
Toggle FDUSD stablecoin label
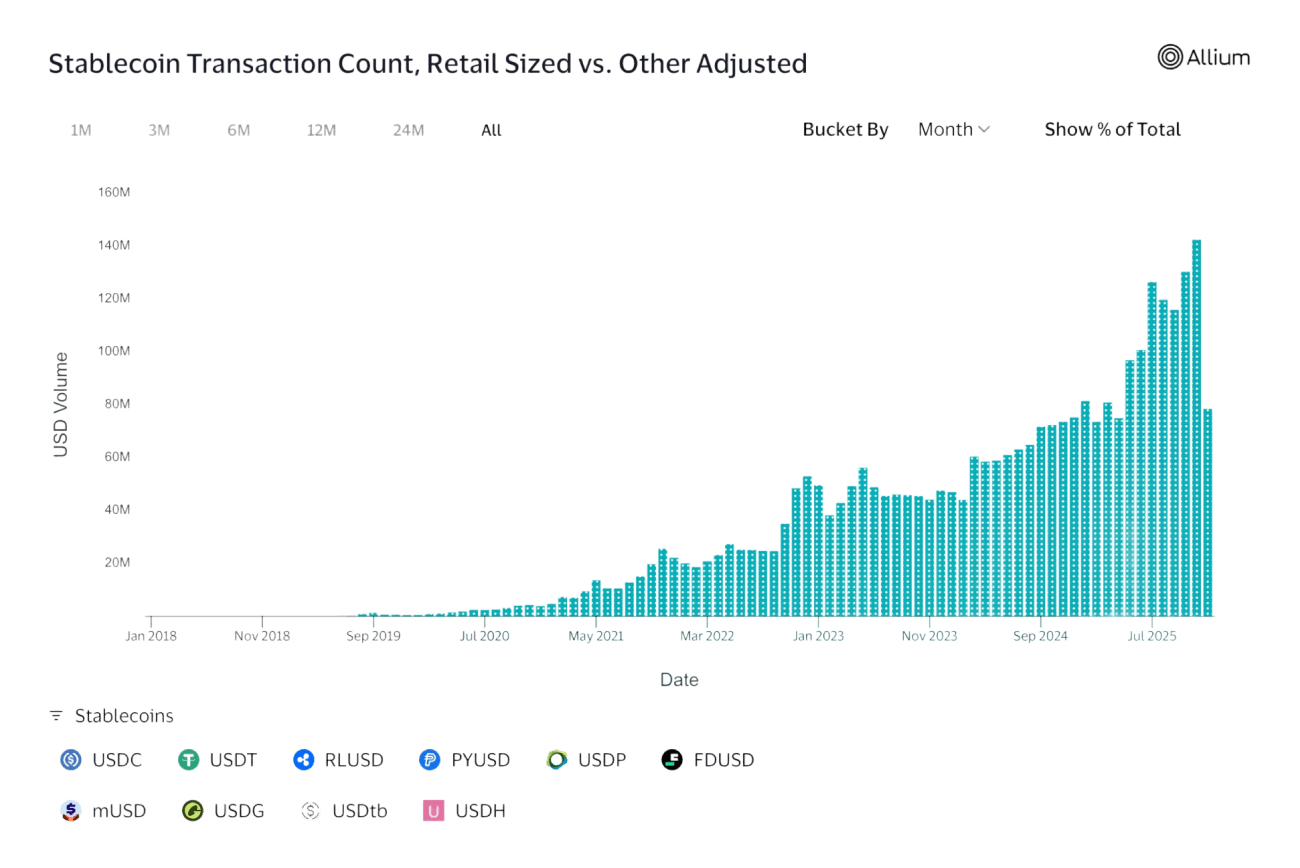click(724, 760)
